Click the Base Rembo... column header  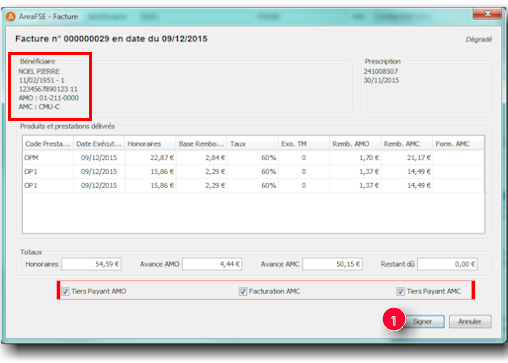click(202, 144)
